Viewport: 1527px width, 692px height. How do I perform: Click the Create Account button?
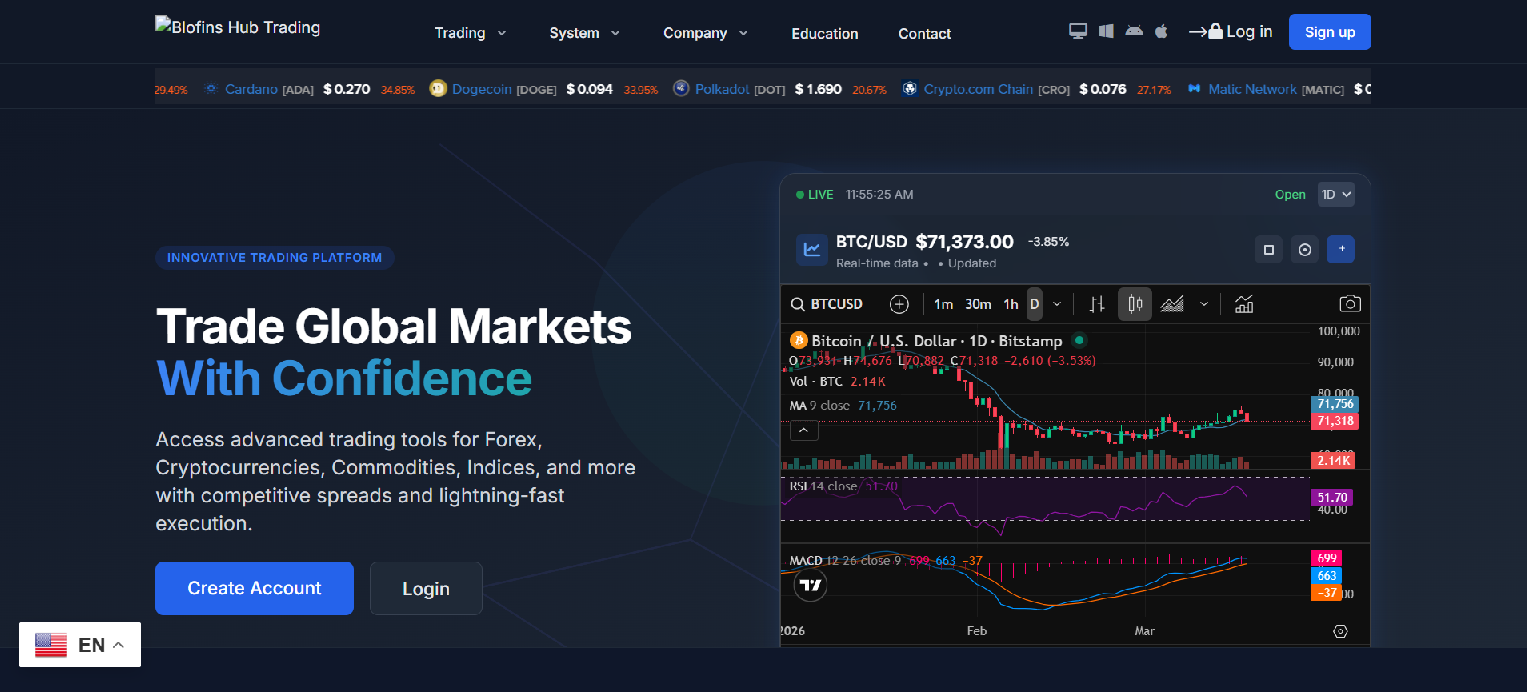[x=254, y=588]
